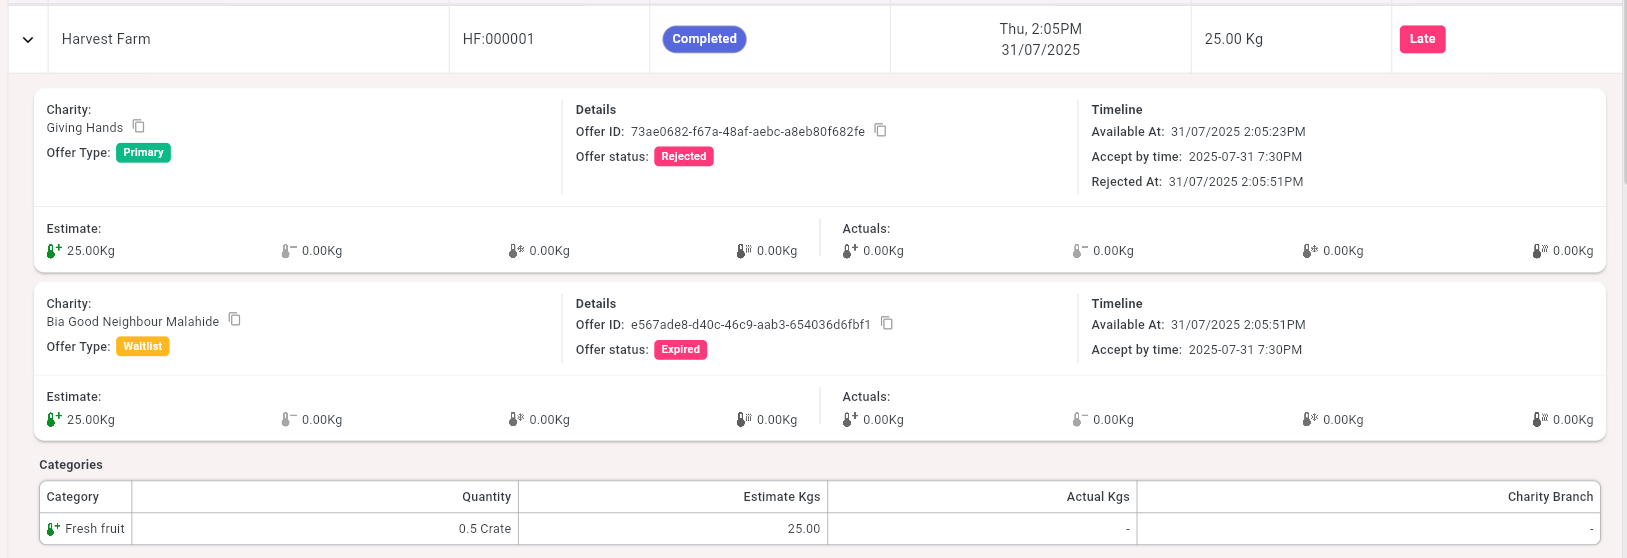Click the Primary offer type tag

143,153
